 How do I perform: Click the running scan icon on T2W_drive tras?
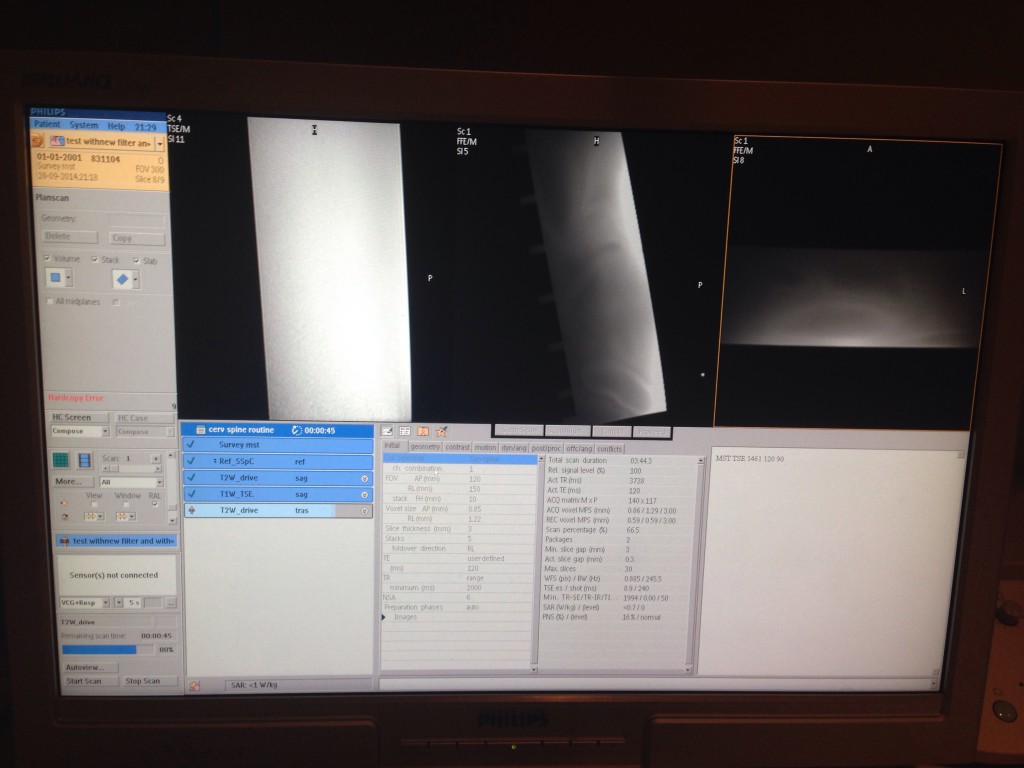192,510
